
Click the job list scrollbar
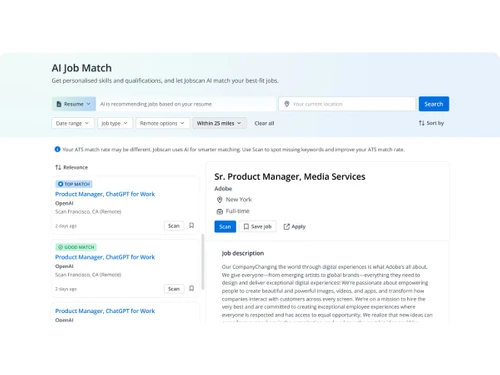coord(203,262)
